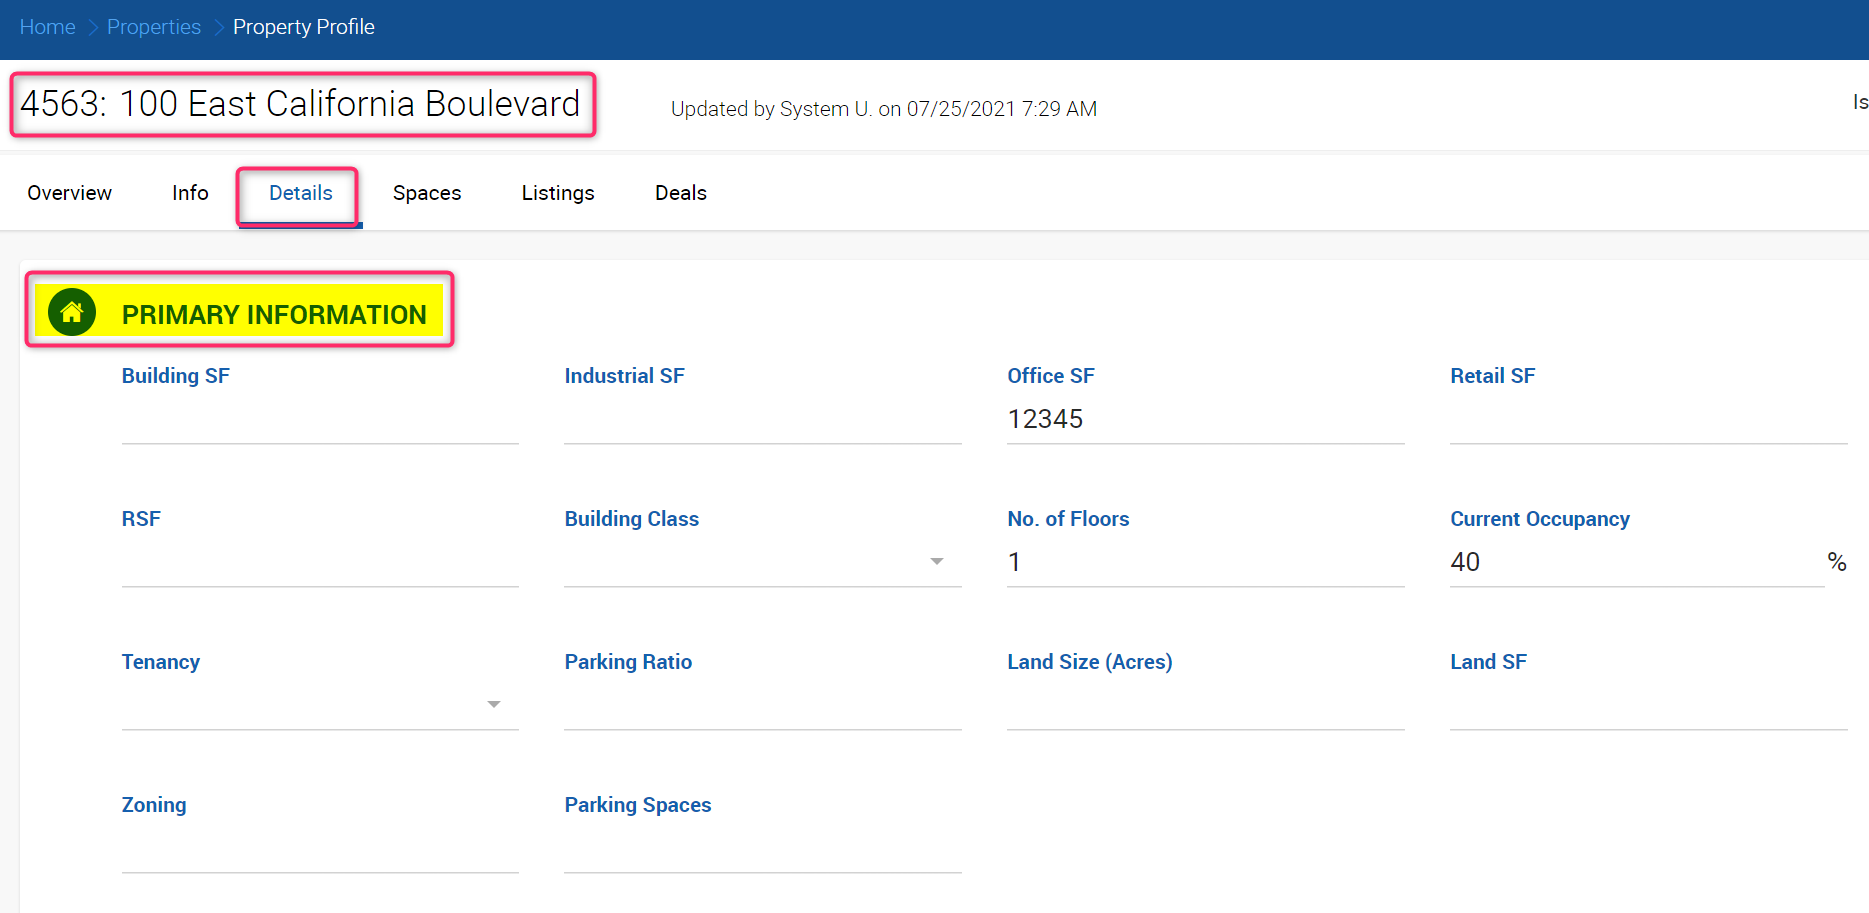Viewport: 1869px width, 913px height.
Task: Click into the Building SF field
Action: tap(320, 420)
